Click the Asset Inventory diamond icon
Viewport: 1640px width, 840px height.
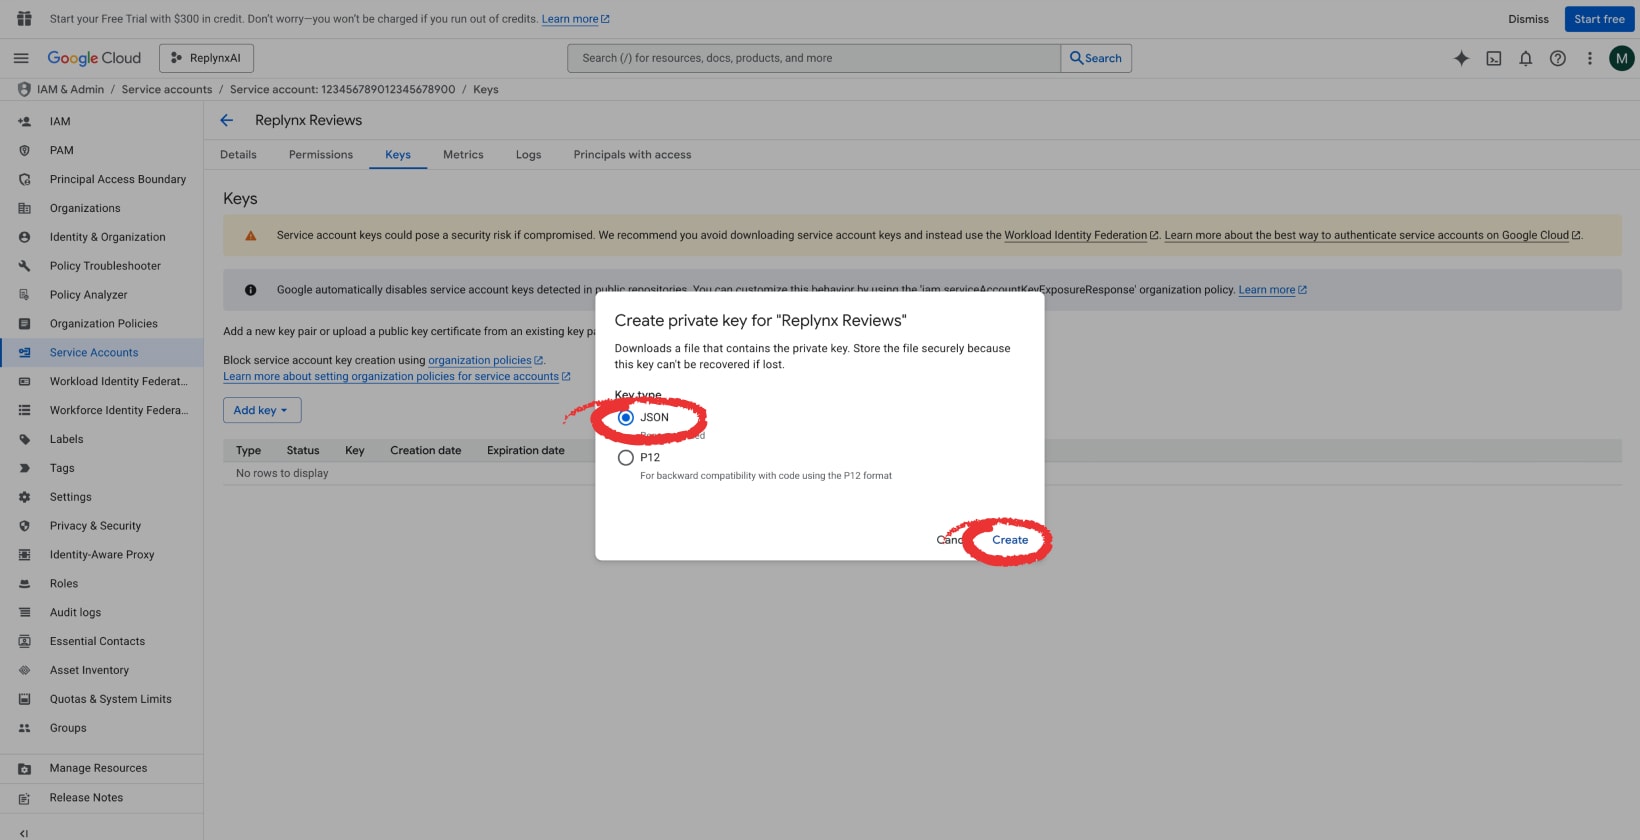[24, 670]
